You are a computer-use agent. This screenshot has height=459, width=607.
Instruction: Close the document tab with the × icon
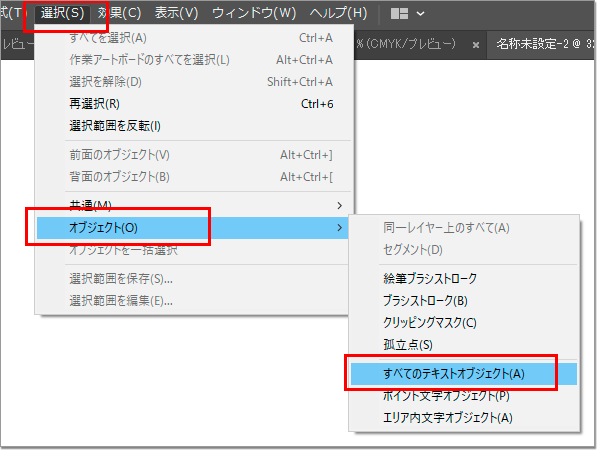tap(476, 45)
